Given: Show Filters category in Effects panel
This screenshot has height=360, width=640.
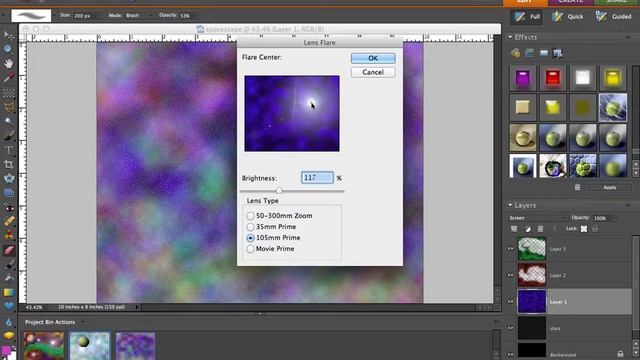Looking at the screenshot, I should [x=516, y=53].
